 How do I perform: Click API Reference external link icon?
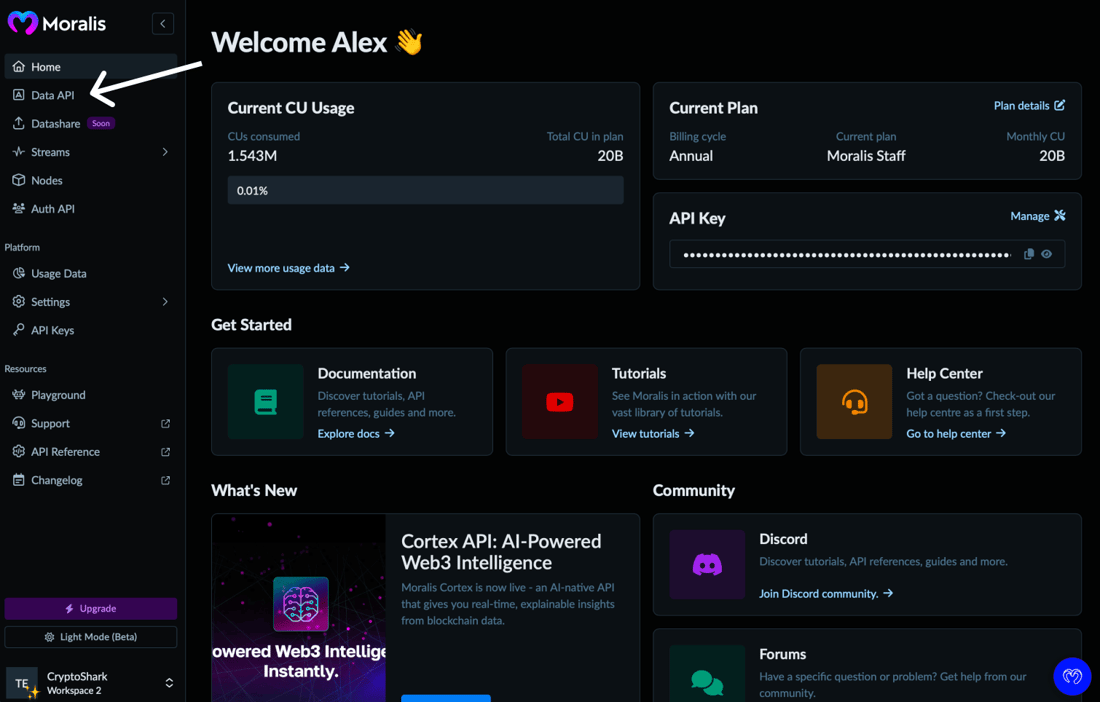[x=166, y=452]
